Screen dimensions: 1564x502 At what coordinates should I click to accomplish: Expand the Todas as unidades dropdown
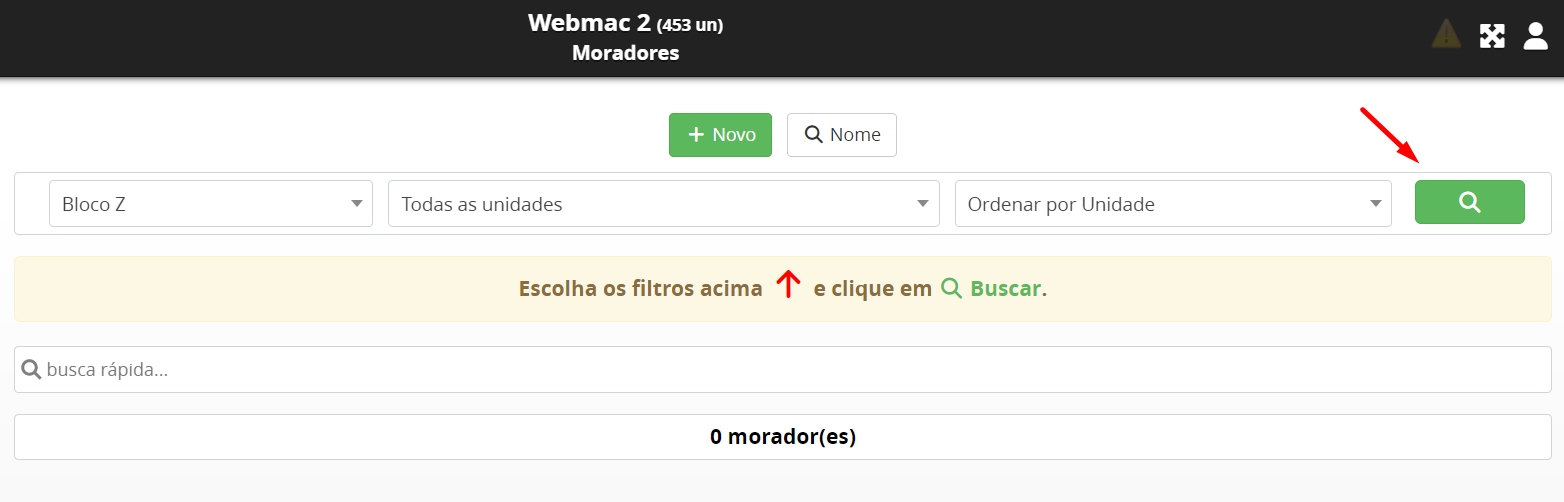coord(663,204)
